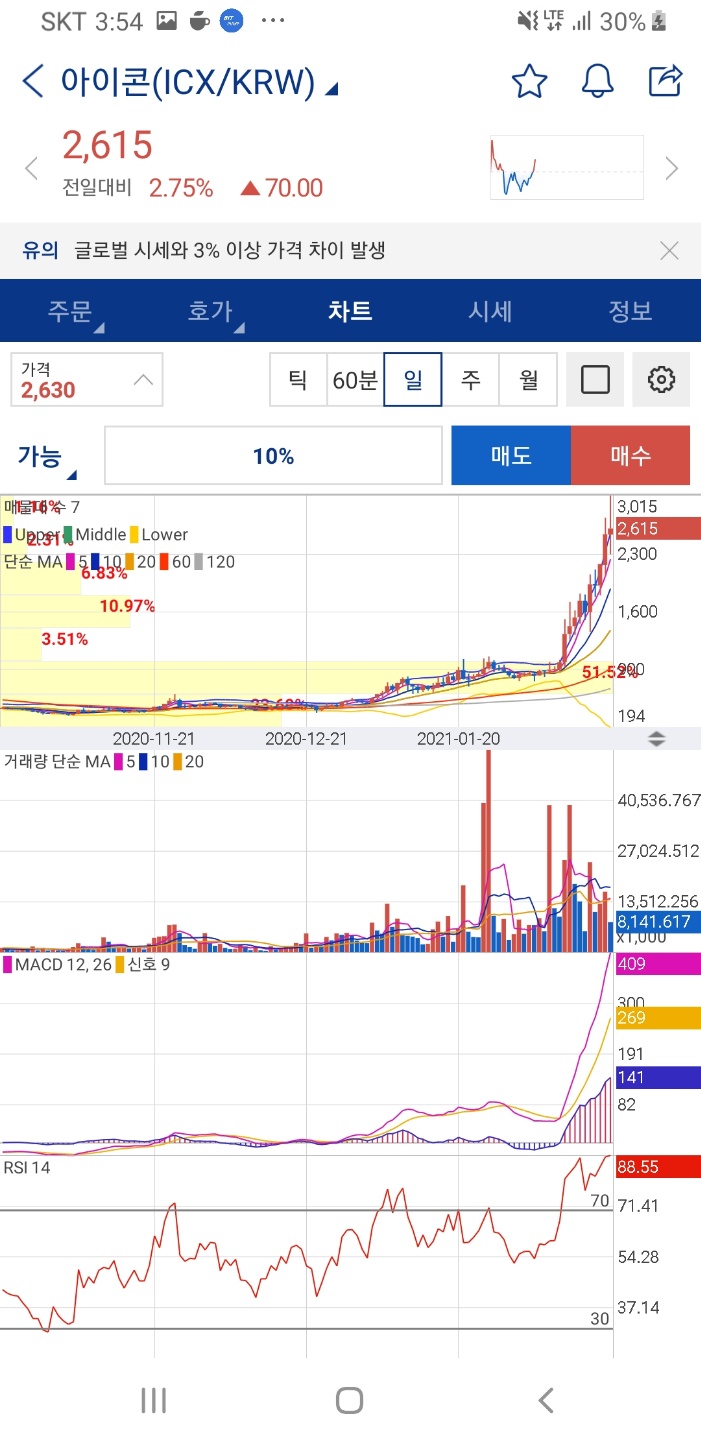Open chart settings gear icon
Image resolution: width=701 pixels, height=1440 pixels.
pos(661,380)
